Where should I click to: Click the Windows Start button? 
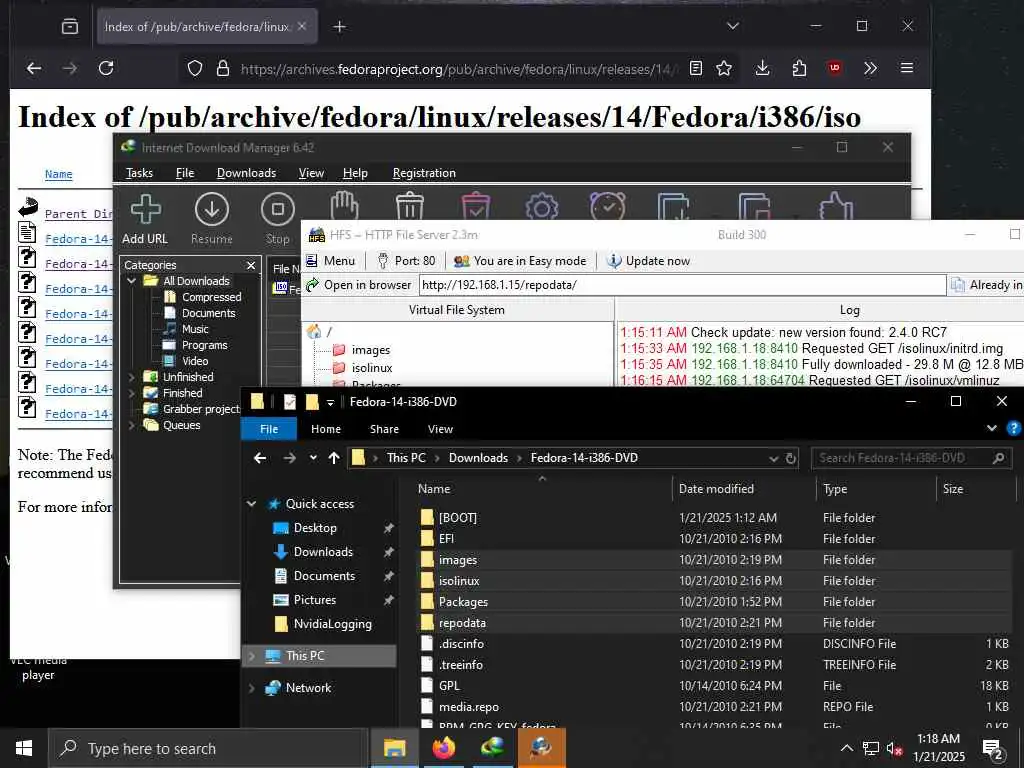[24, 748]
